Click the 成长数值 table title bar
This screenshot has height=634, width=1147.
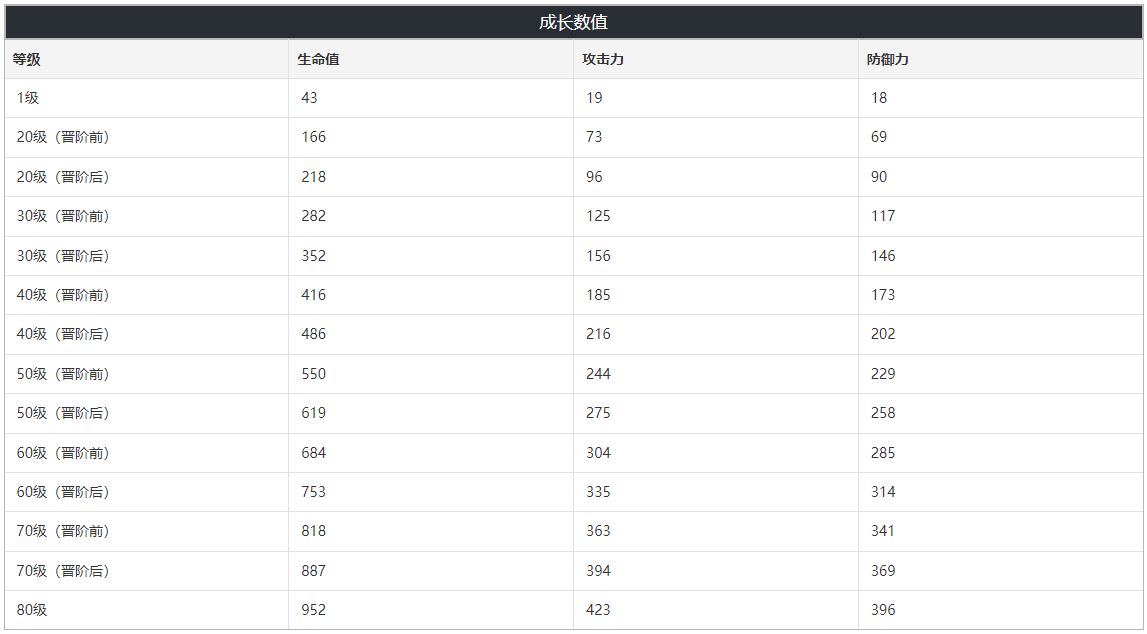573,22
